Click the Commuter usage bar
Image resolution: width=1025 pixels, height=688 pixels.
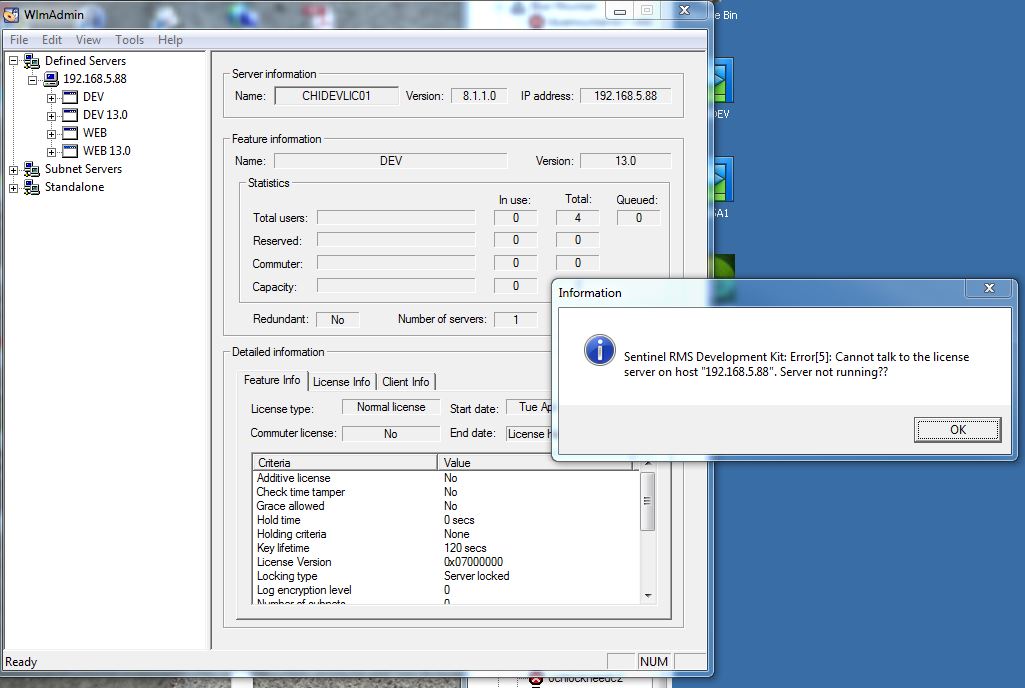396,263
